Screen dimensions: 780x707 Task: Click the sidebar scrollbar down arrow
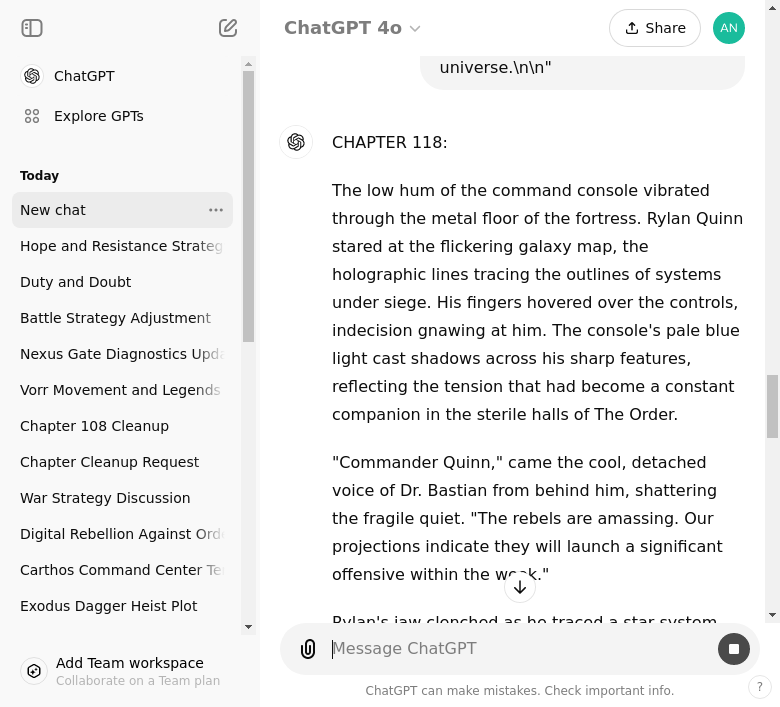pyautogui.click(x=249, y=627)
